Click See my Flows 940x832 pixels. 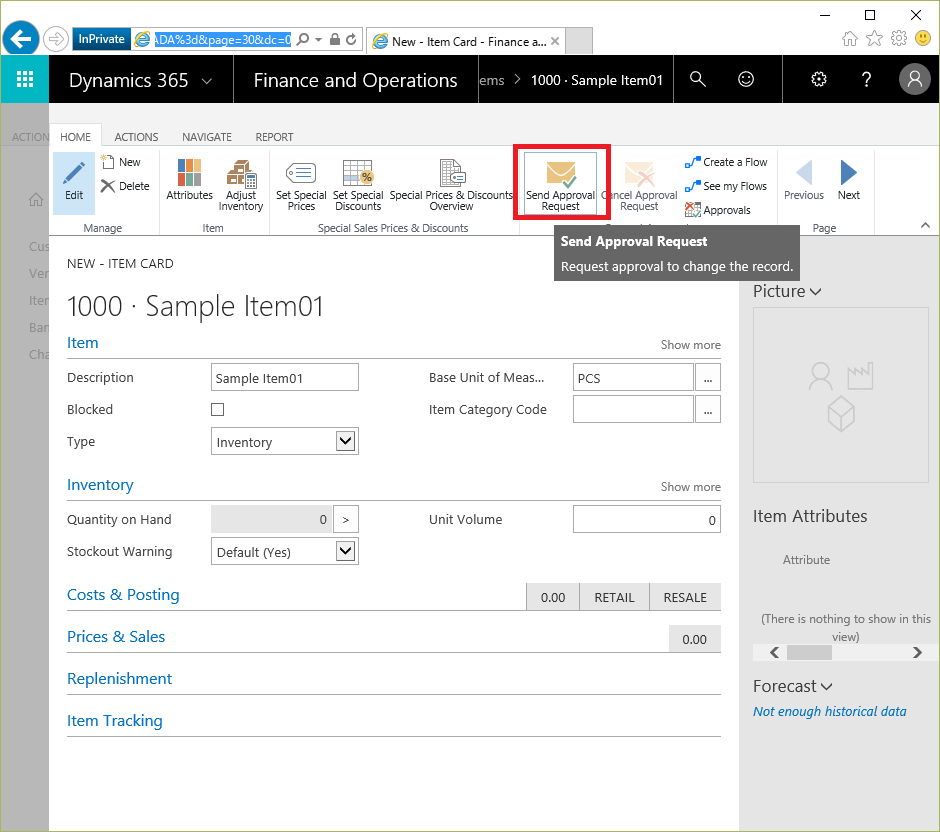pyautogui.click(x=725, y=186)
